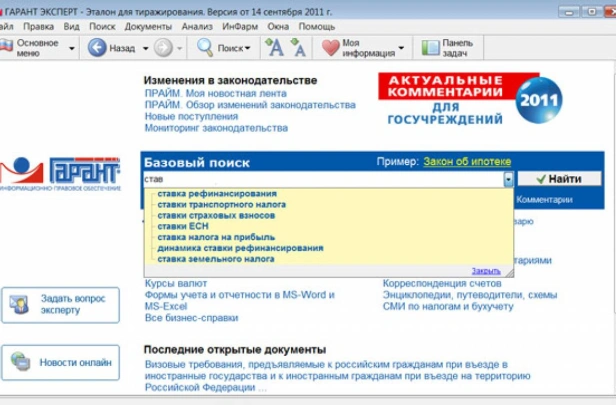Click the grayed Forward arrow icon
616x405 pixels.
coord(163,48)
